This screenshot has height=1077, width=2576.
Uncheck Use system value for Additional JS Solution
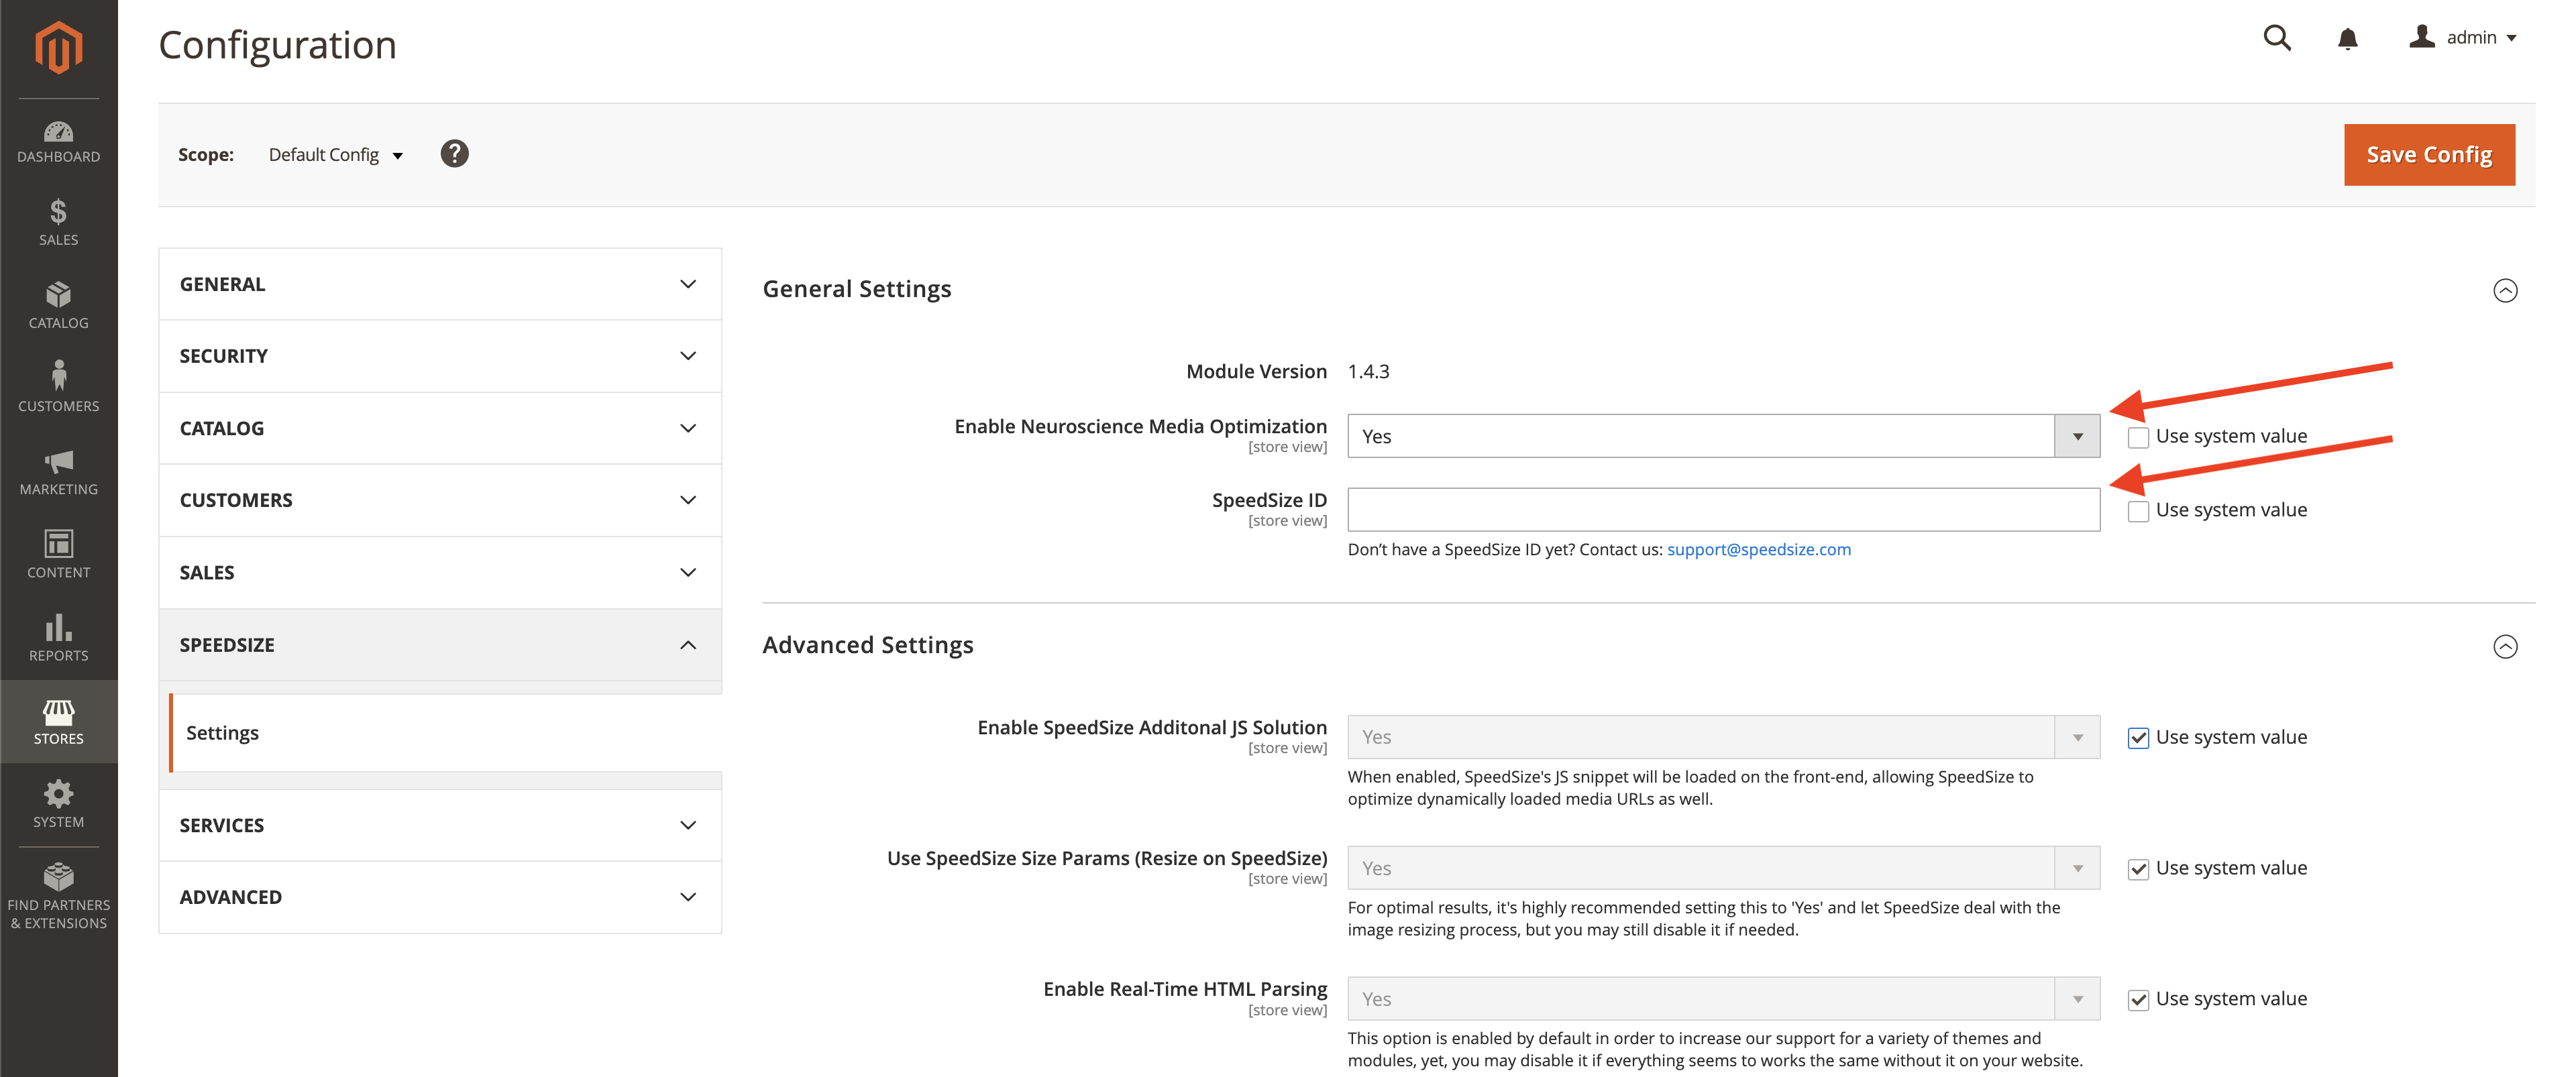[2138, 738]
